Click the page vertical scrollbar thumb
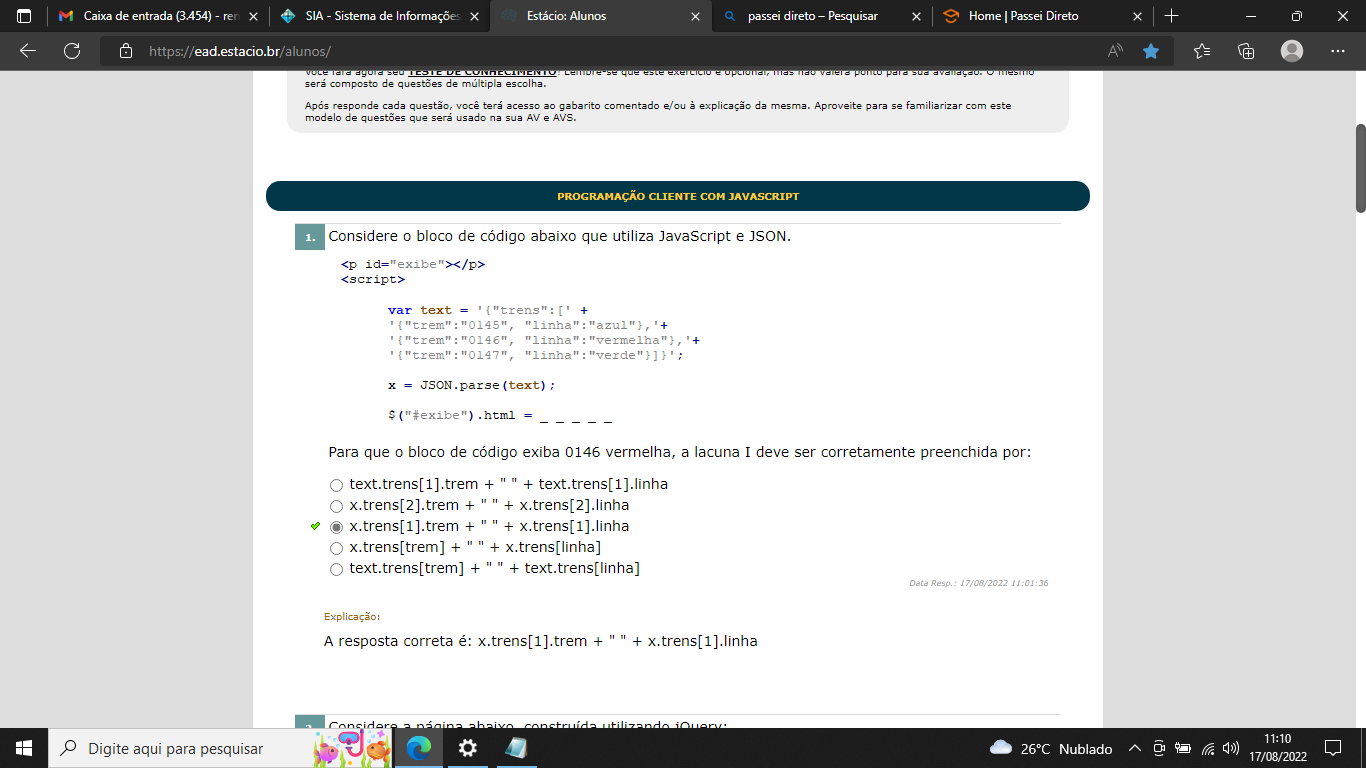 (1360, 168)
